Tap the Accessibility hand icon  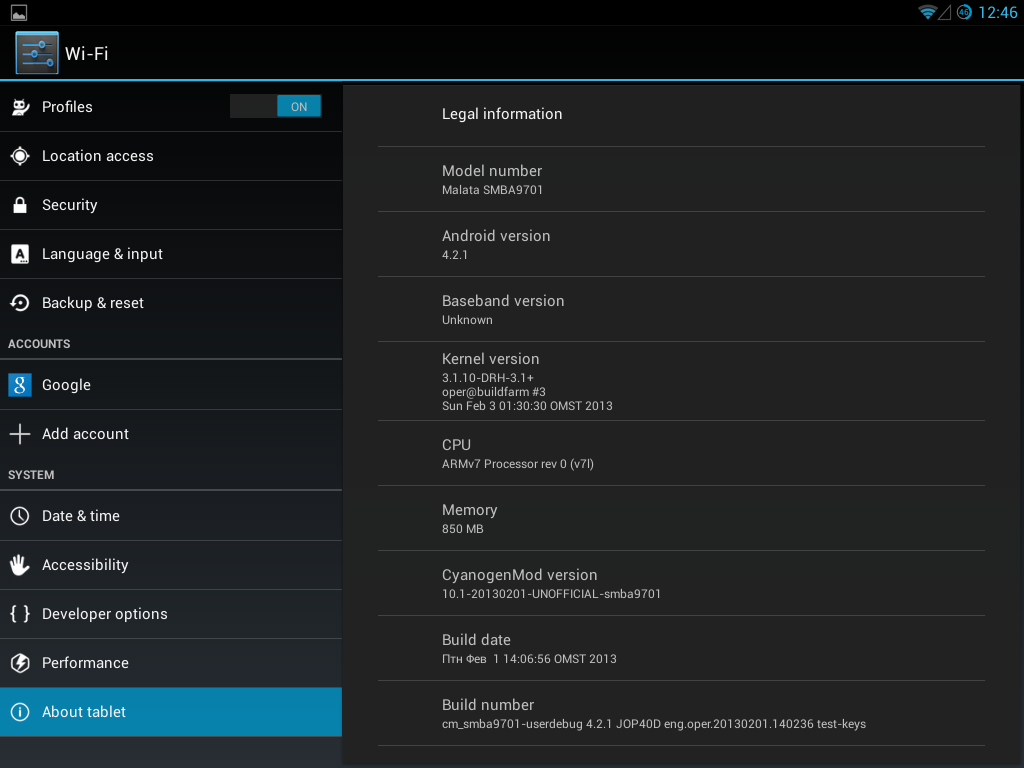tap(20, 565)
